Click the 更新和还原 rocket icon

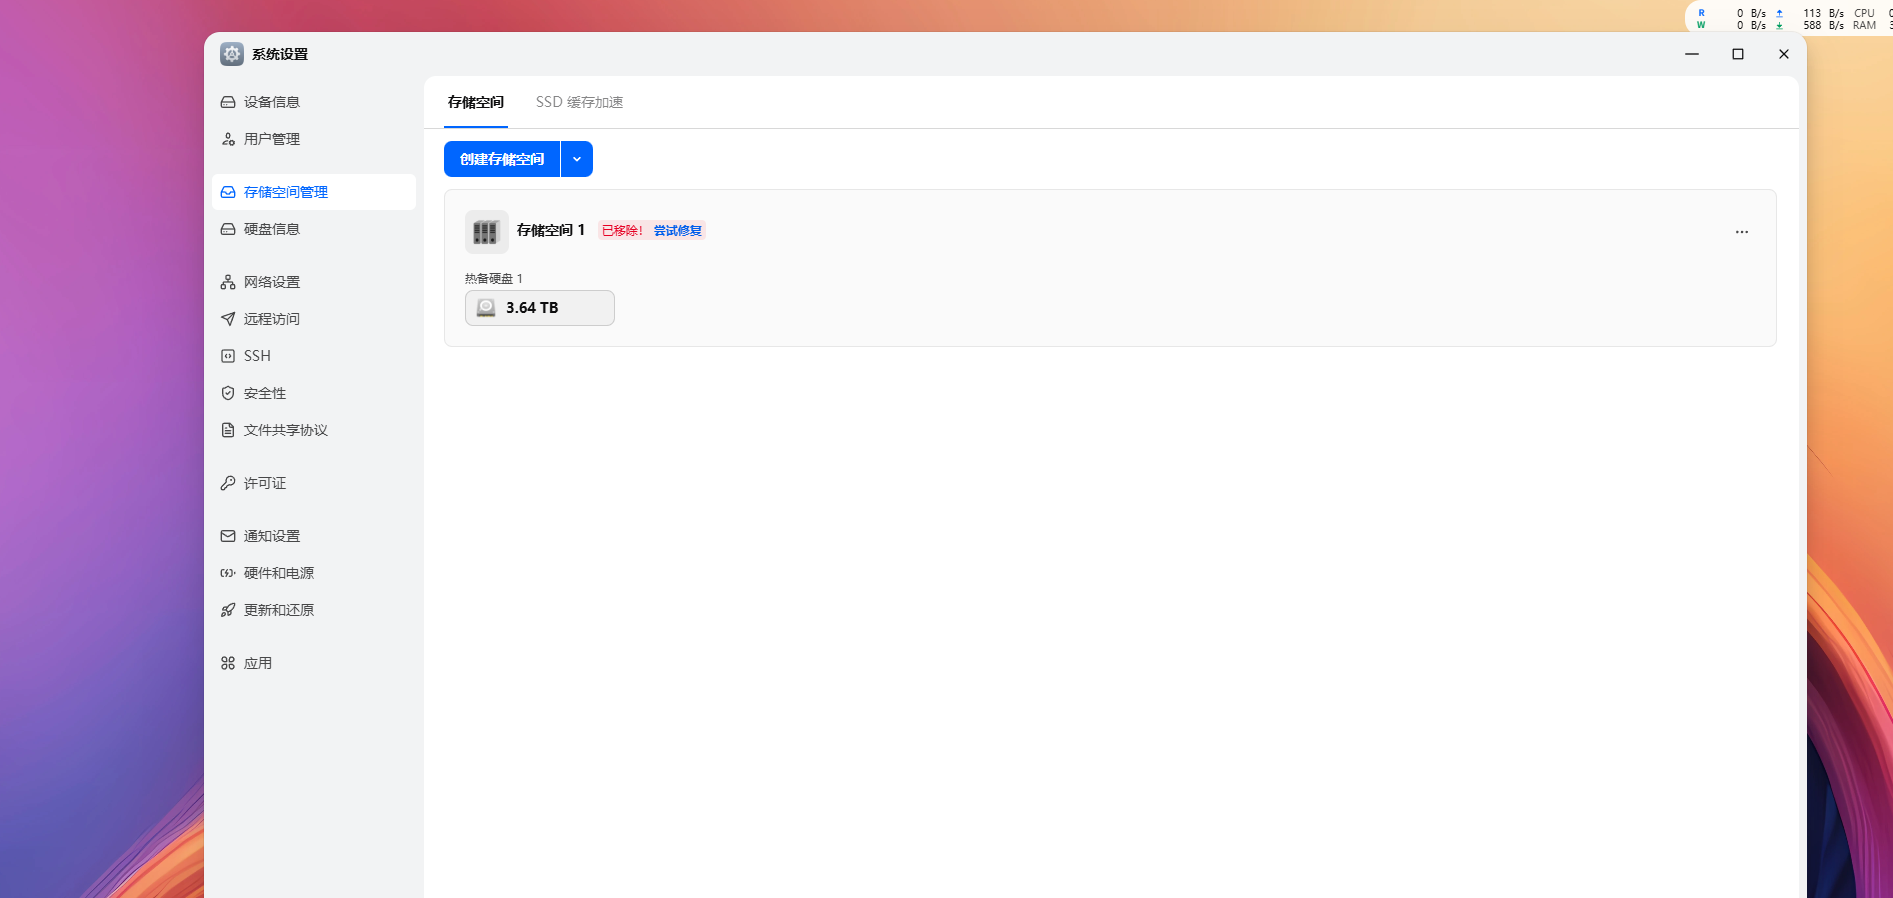[x=228, y=610]
